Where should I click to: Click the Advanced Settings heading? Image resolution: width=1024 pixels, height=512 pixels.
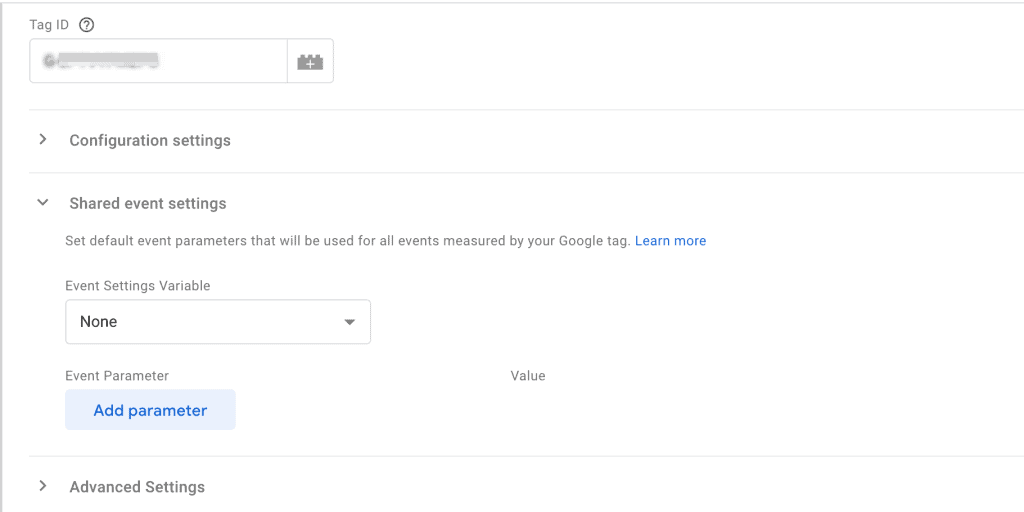137,487
